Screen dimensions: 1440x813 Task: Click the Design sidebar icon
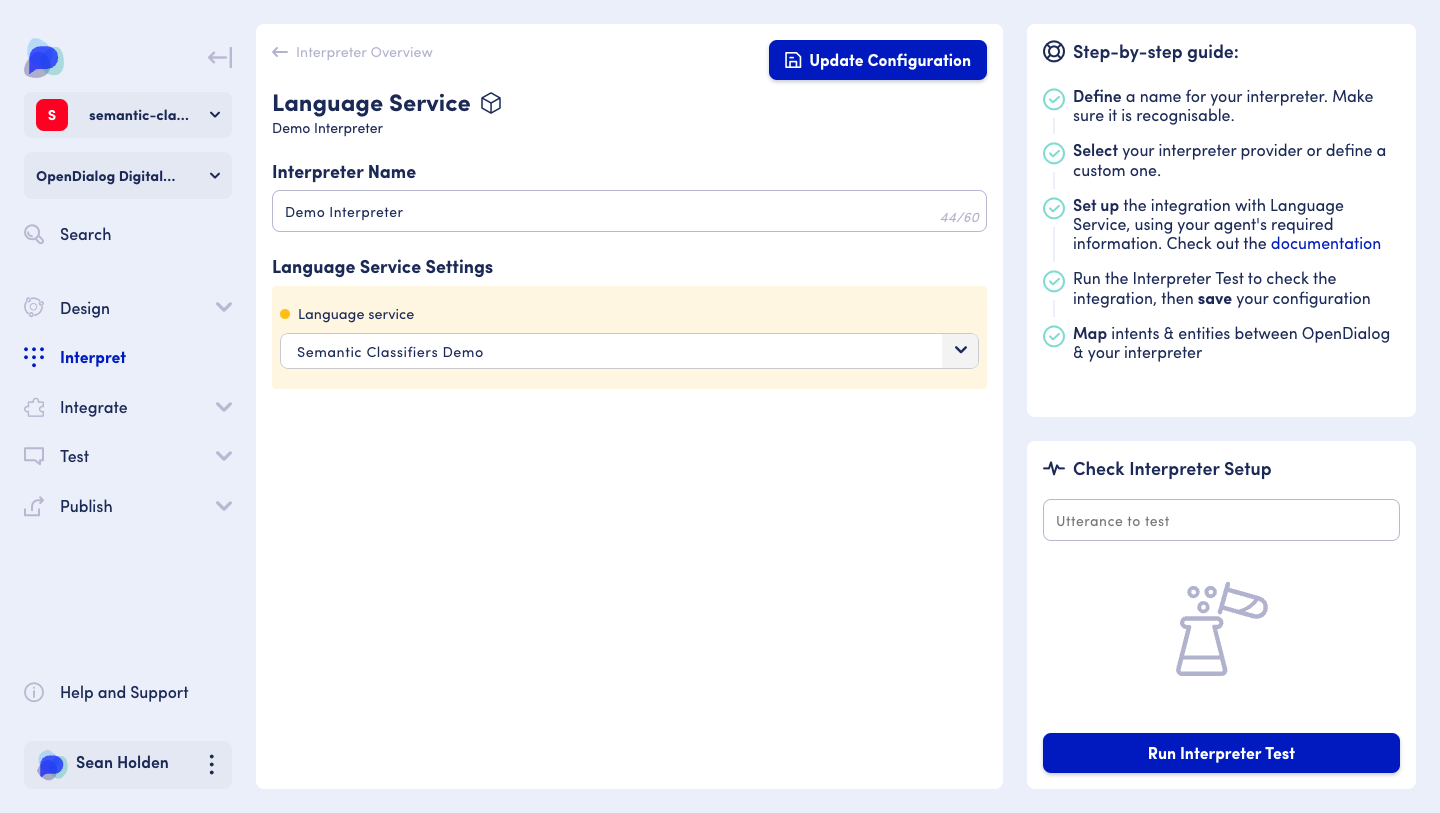[34, 308]
